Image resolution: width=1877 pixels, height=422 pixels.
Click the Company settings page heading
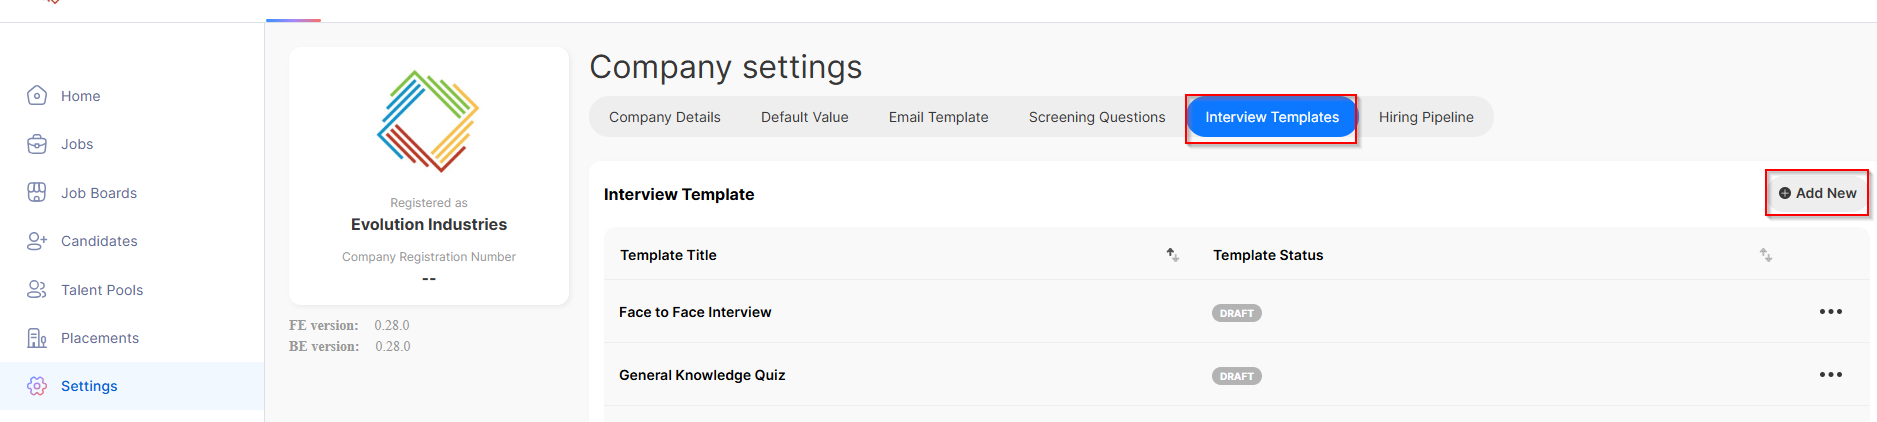click(x=726, y=67)
